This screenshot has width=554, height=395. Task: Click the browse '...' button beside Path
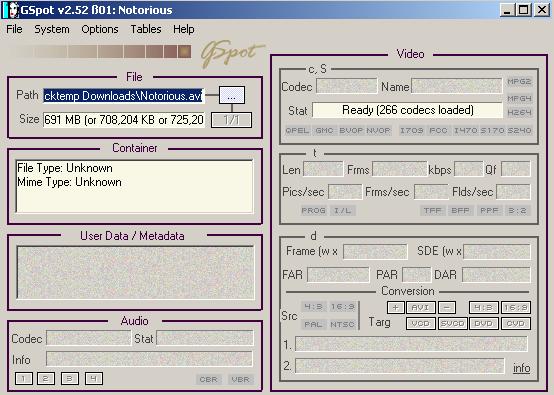[x=232, y=95]
